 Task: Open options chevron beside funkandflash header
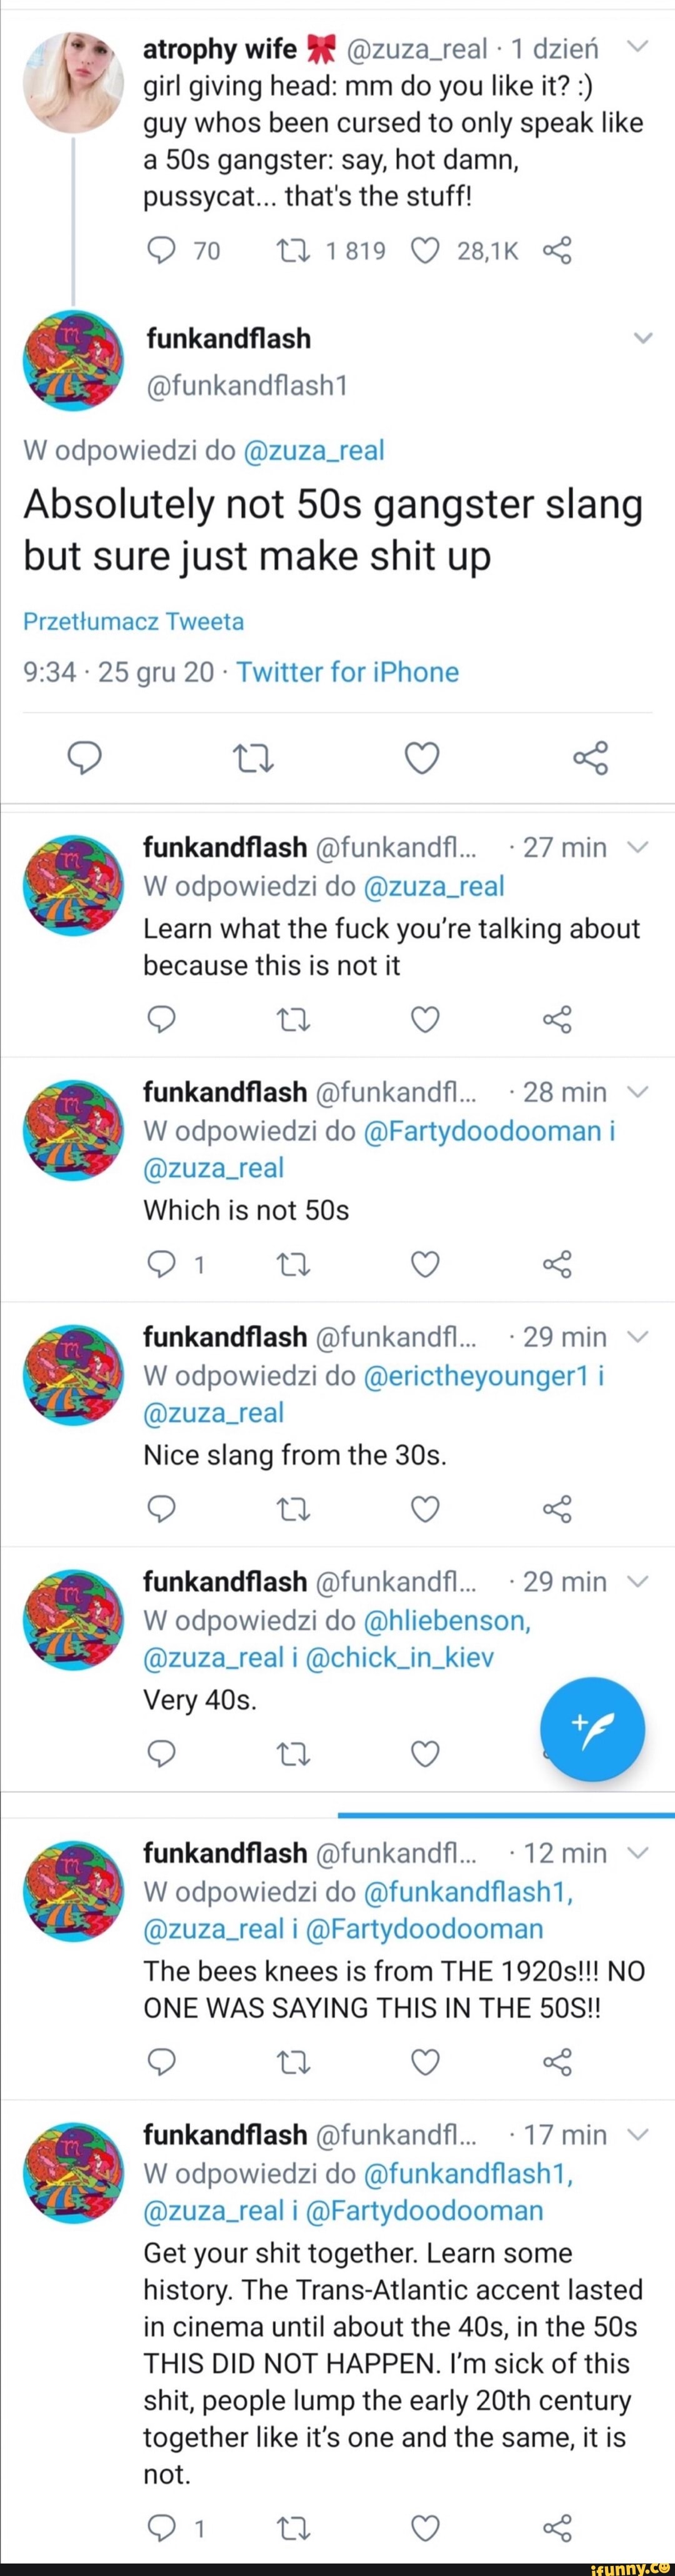pos(643,338)
